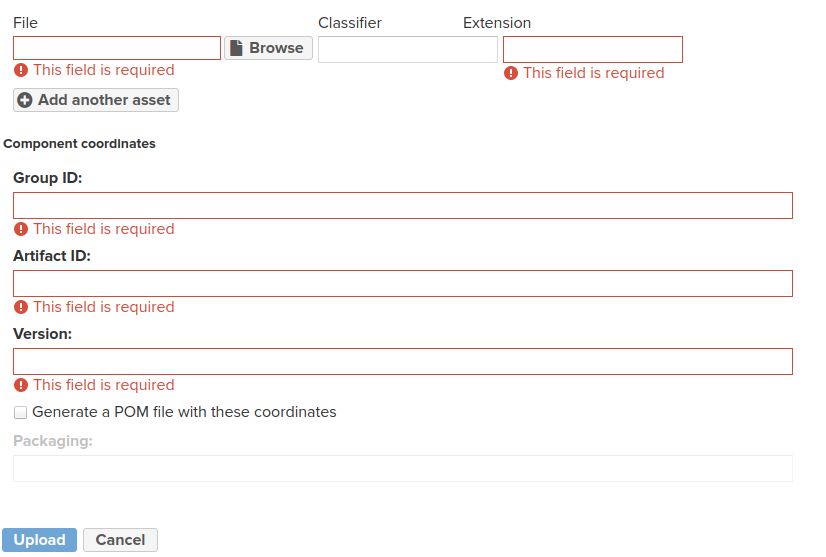Screen dimensions: 826x557
Task: Click the Classifier column label
Action: pyautogui.click(x=350, y=23)
